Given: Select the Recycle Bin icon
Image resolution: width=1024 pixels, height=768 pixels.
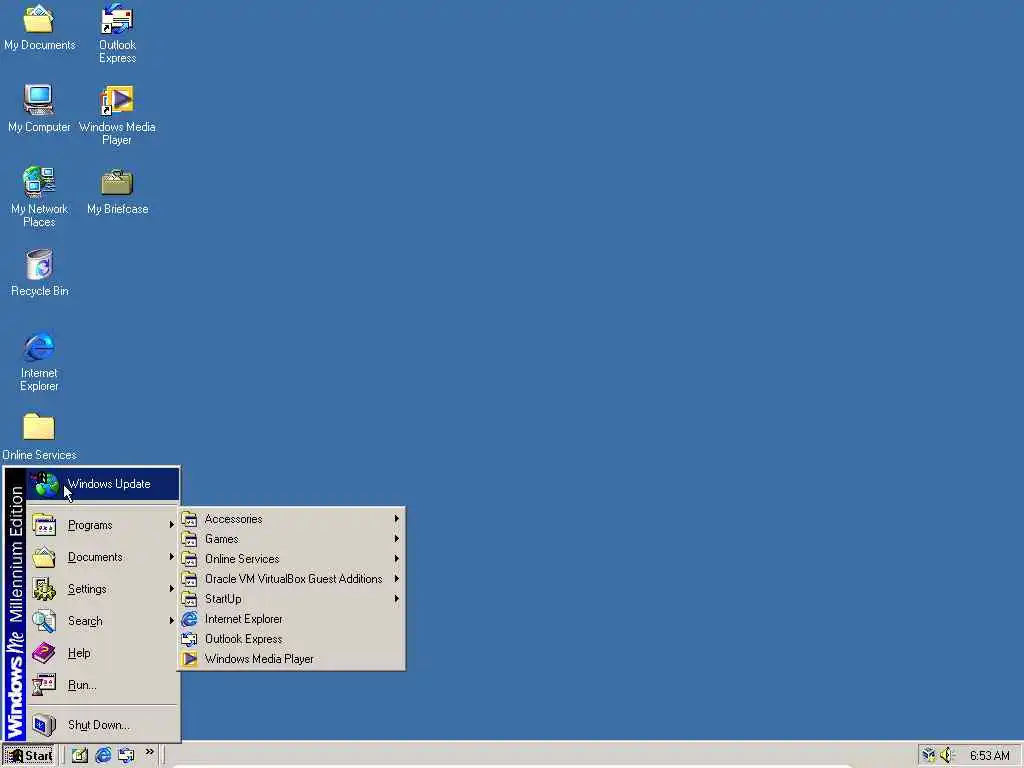Looking at the screenshot, I should [39, 273].
